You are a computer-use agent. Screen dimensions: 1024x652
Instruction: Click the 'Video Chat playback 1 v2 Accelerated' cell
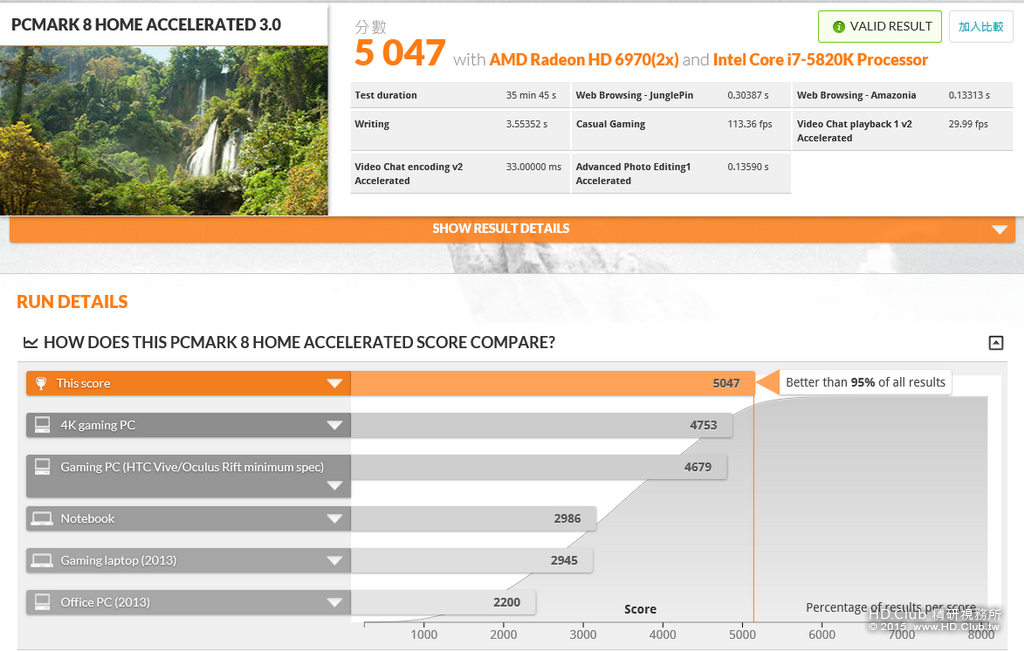tap(903, 131)
